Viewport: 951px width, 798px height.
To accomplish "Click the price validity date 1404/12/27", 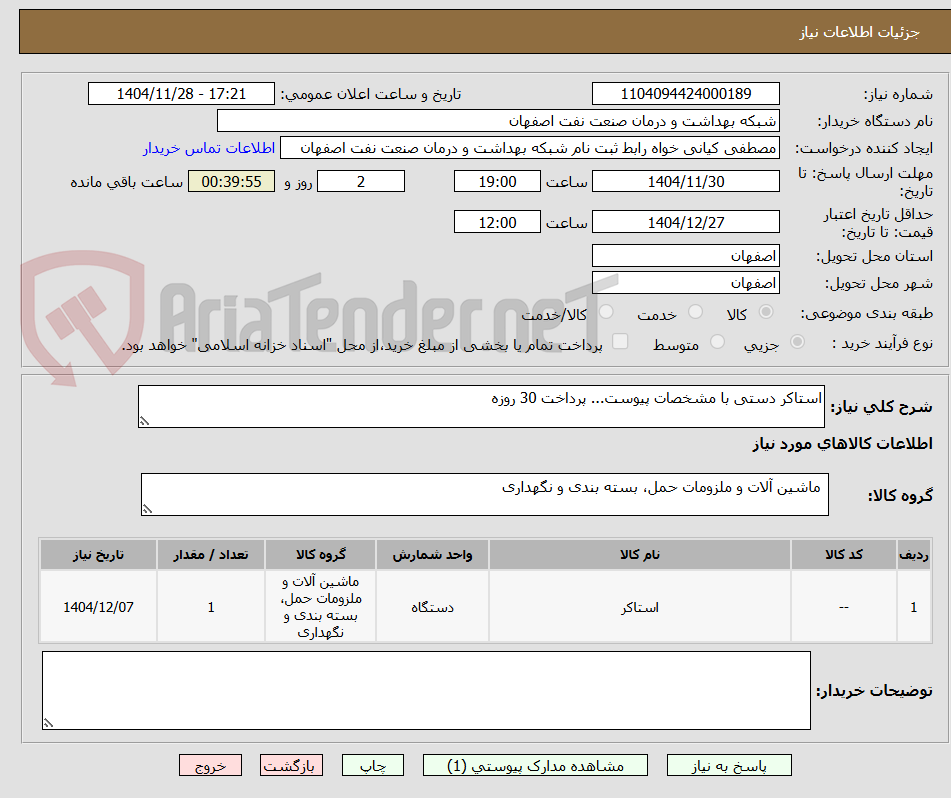I will pyautogui.click(x=685, y=222).
